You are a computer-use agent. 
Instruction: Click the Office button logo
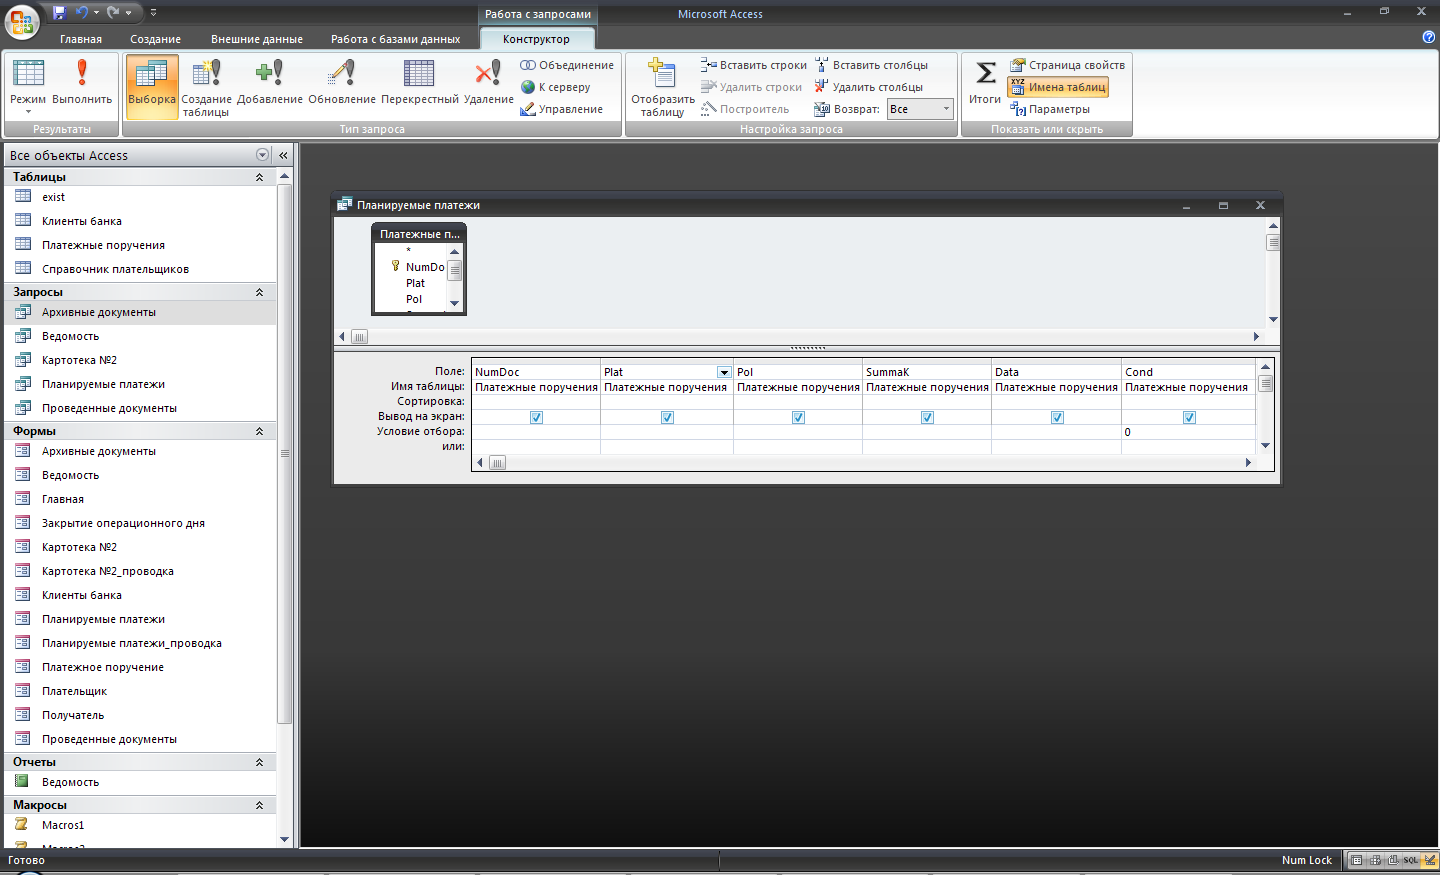pyautogui.click(x=21, y=21)
